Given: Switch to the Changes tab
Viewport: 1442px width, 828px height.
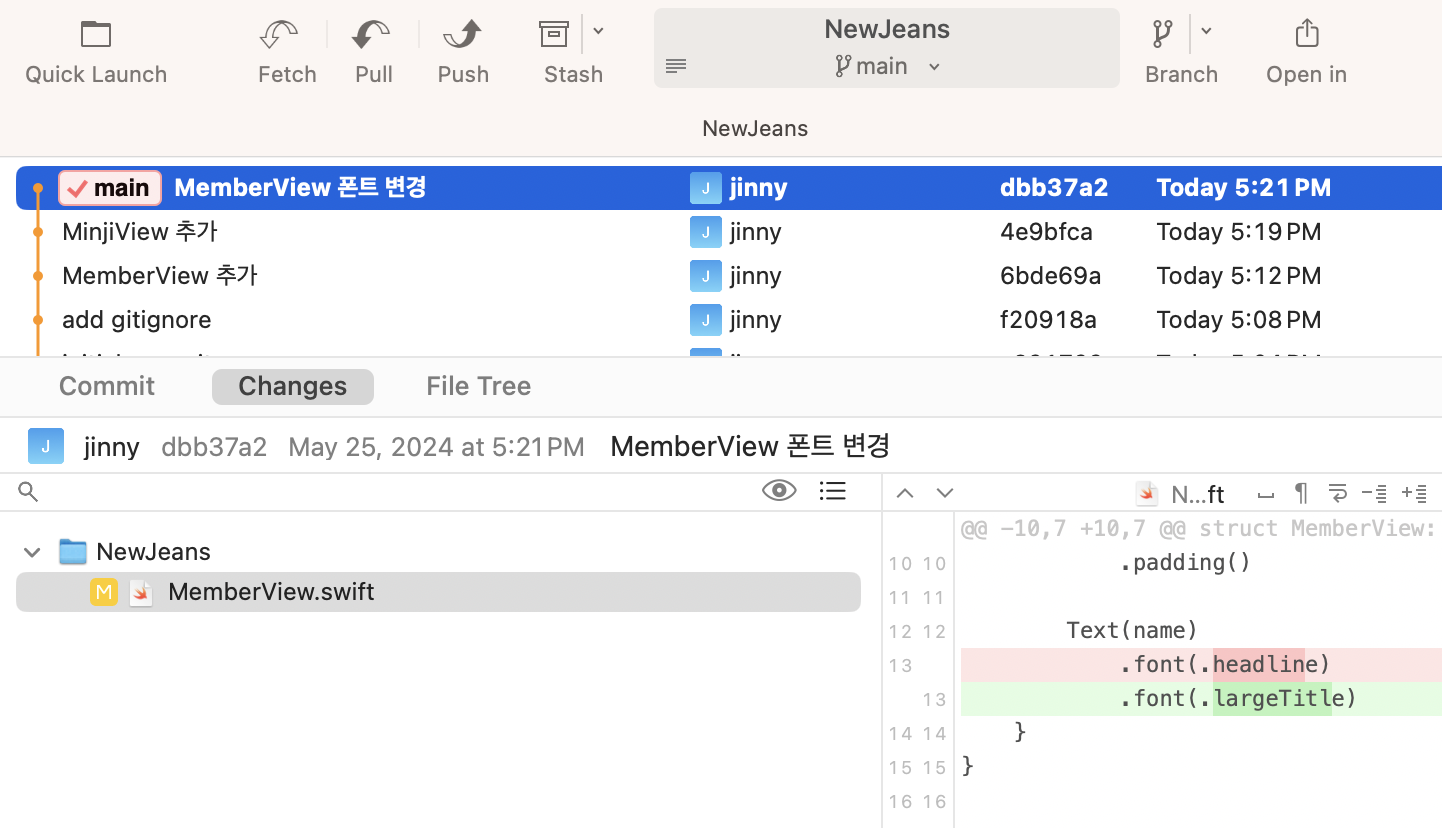Looking at the screenshot, I should [x=293, y=387].
